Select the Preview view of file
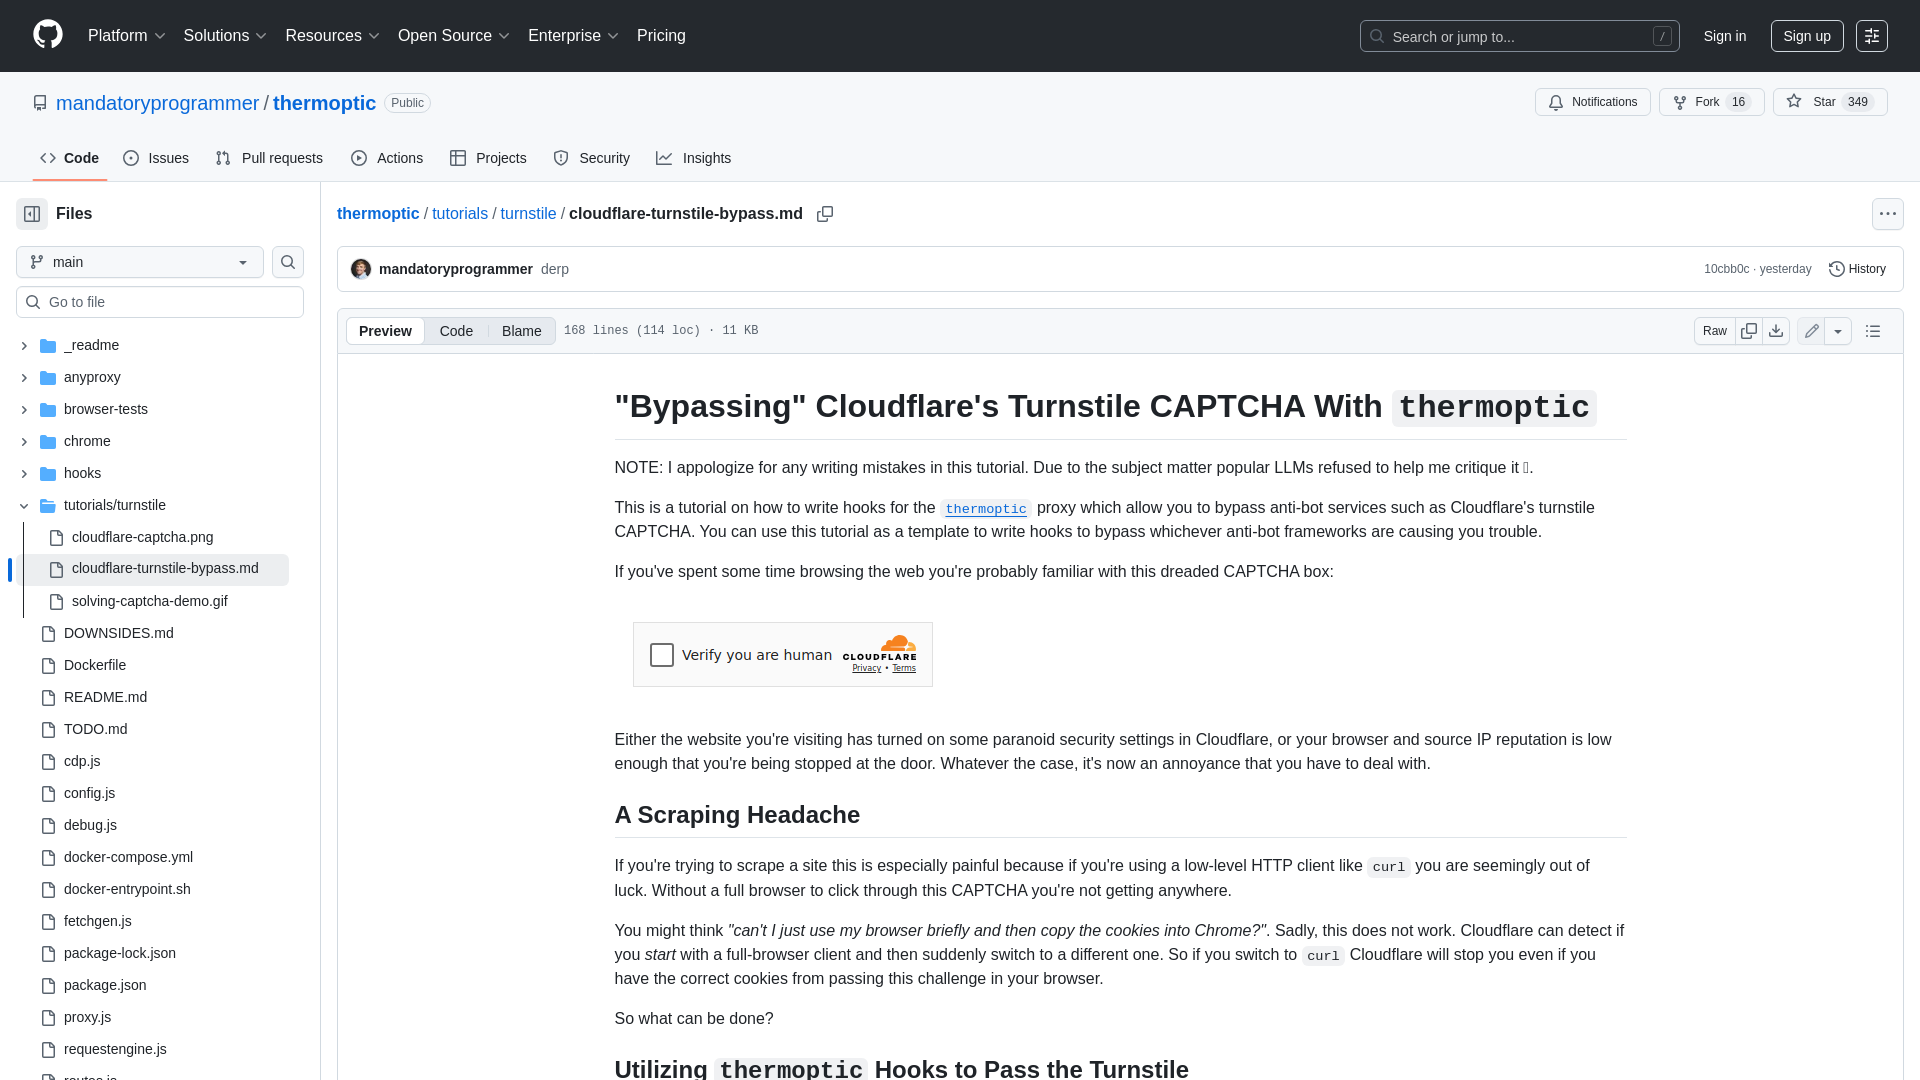 point(385,331)
